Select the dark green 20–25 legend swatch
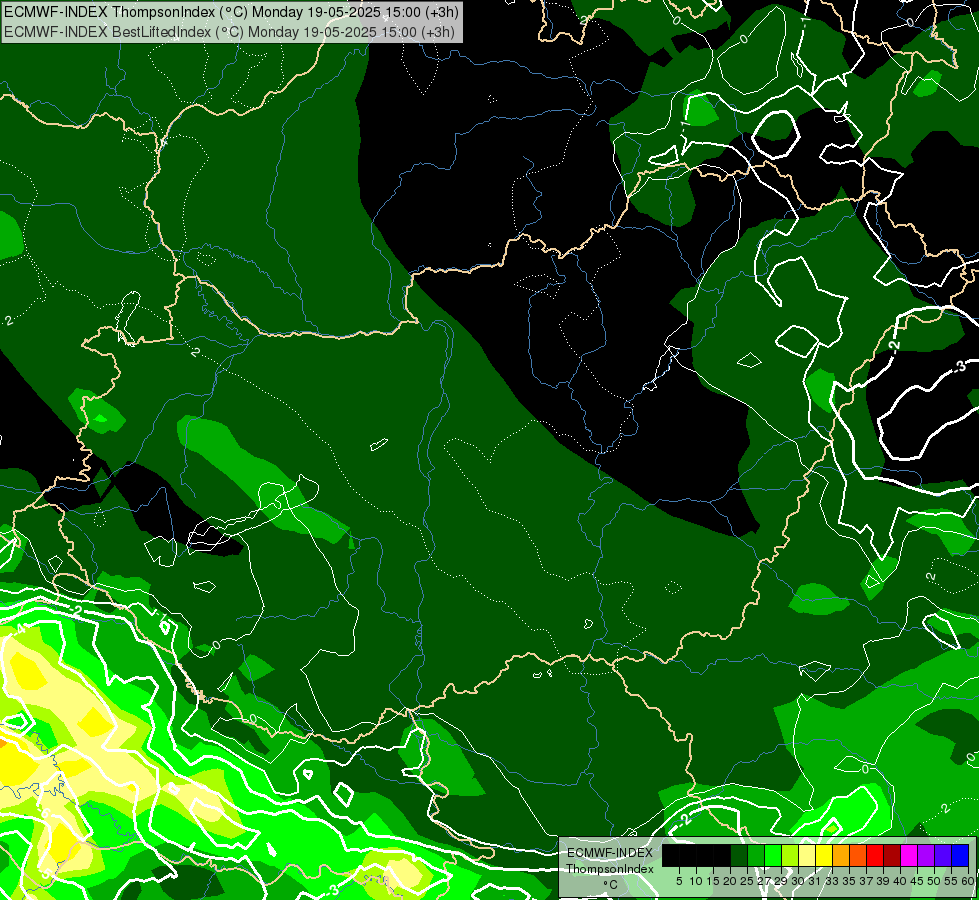The width and height of the screenshot is (979, 900). (x=739, y=855)
